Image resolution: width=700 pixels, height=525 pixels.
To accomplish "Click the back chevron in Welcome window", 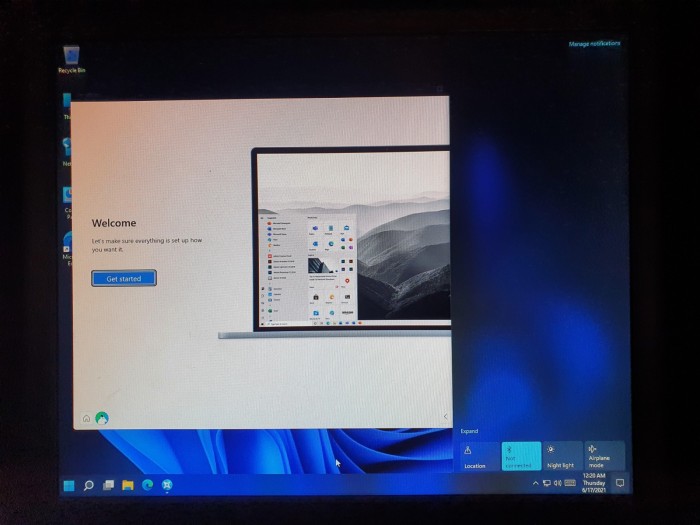I will tap(445, 416).
